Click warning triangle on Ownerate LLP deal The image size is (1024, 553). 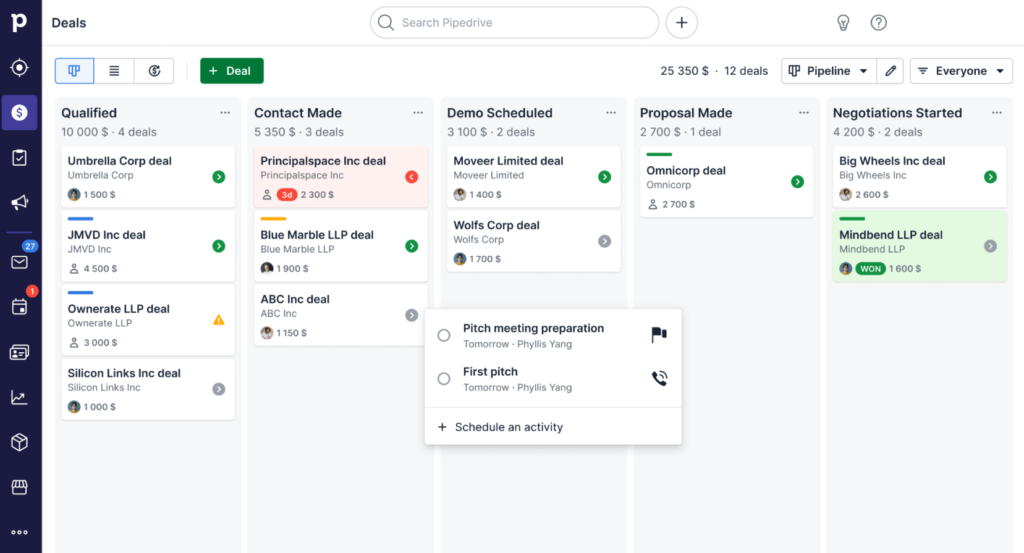click(219, 320)
